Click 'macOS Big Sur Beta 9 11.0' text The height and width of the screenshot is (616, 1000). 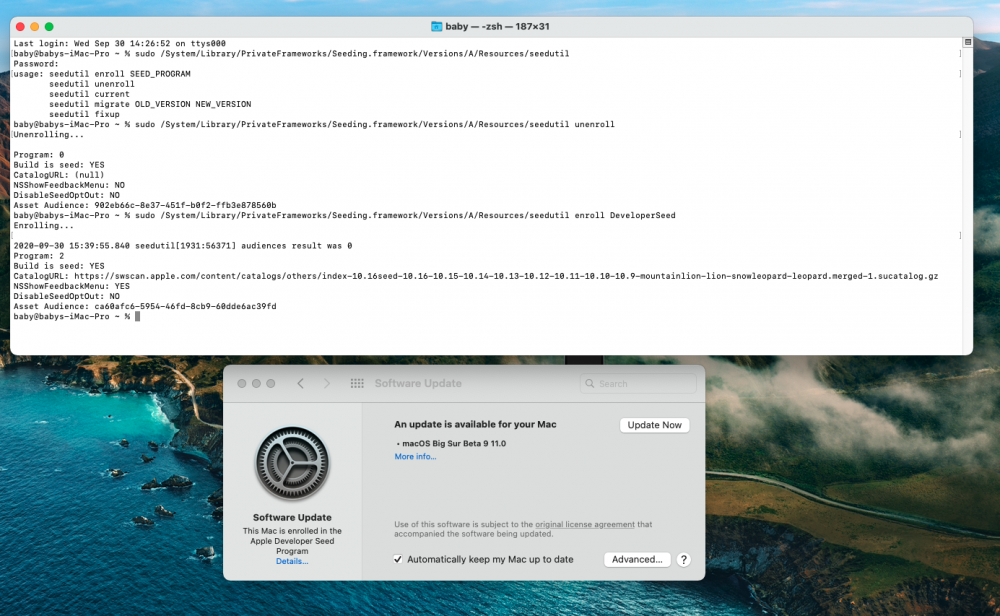tap(454, 443)
